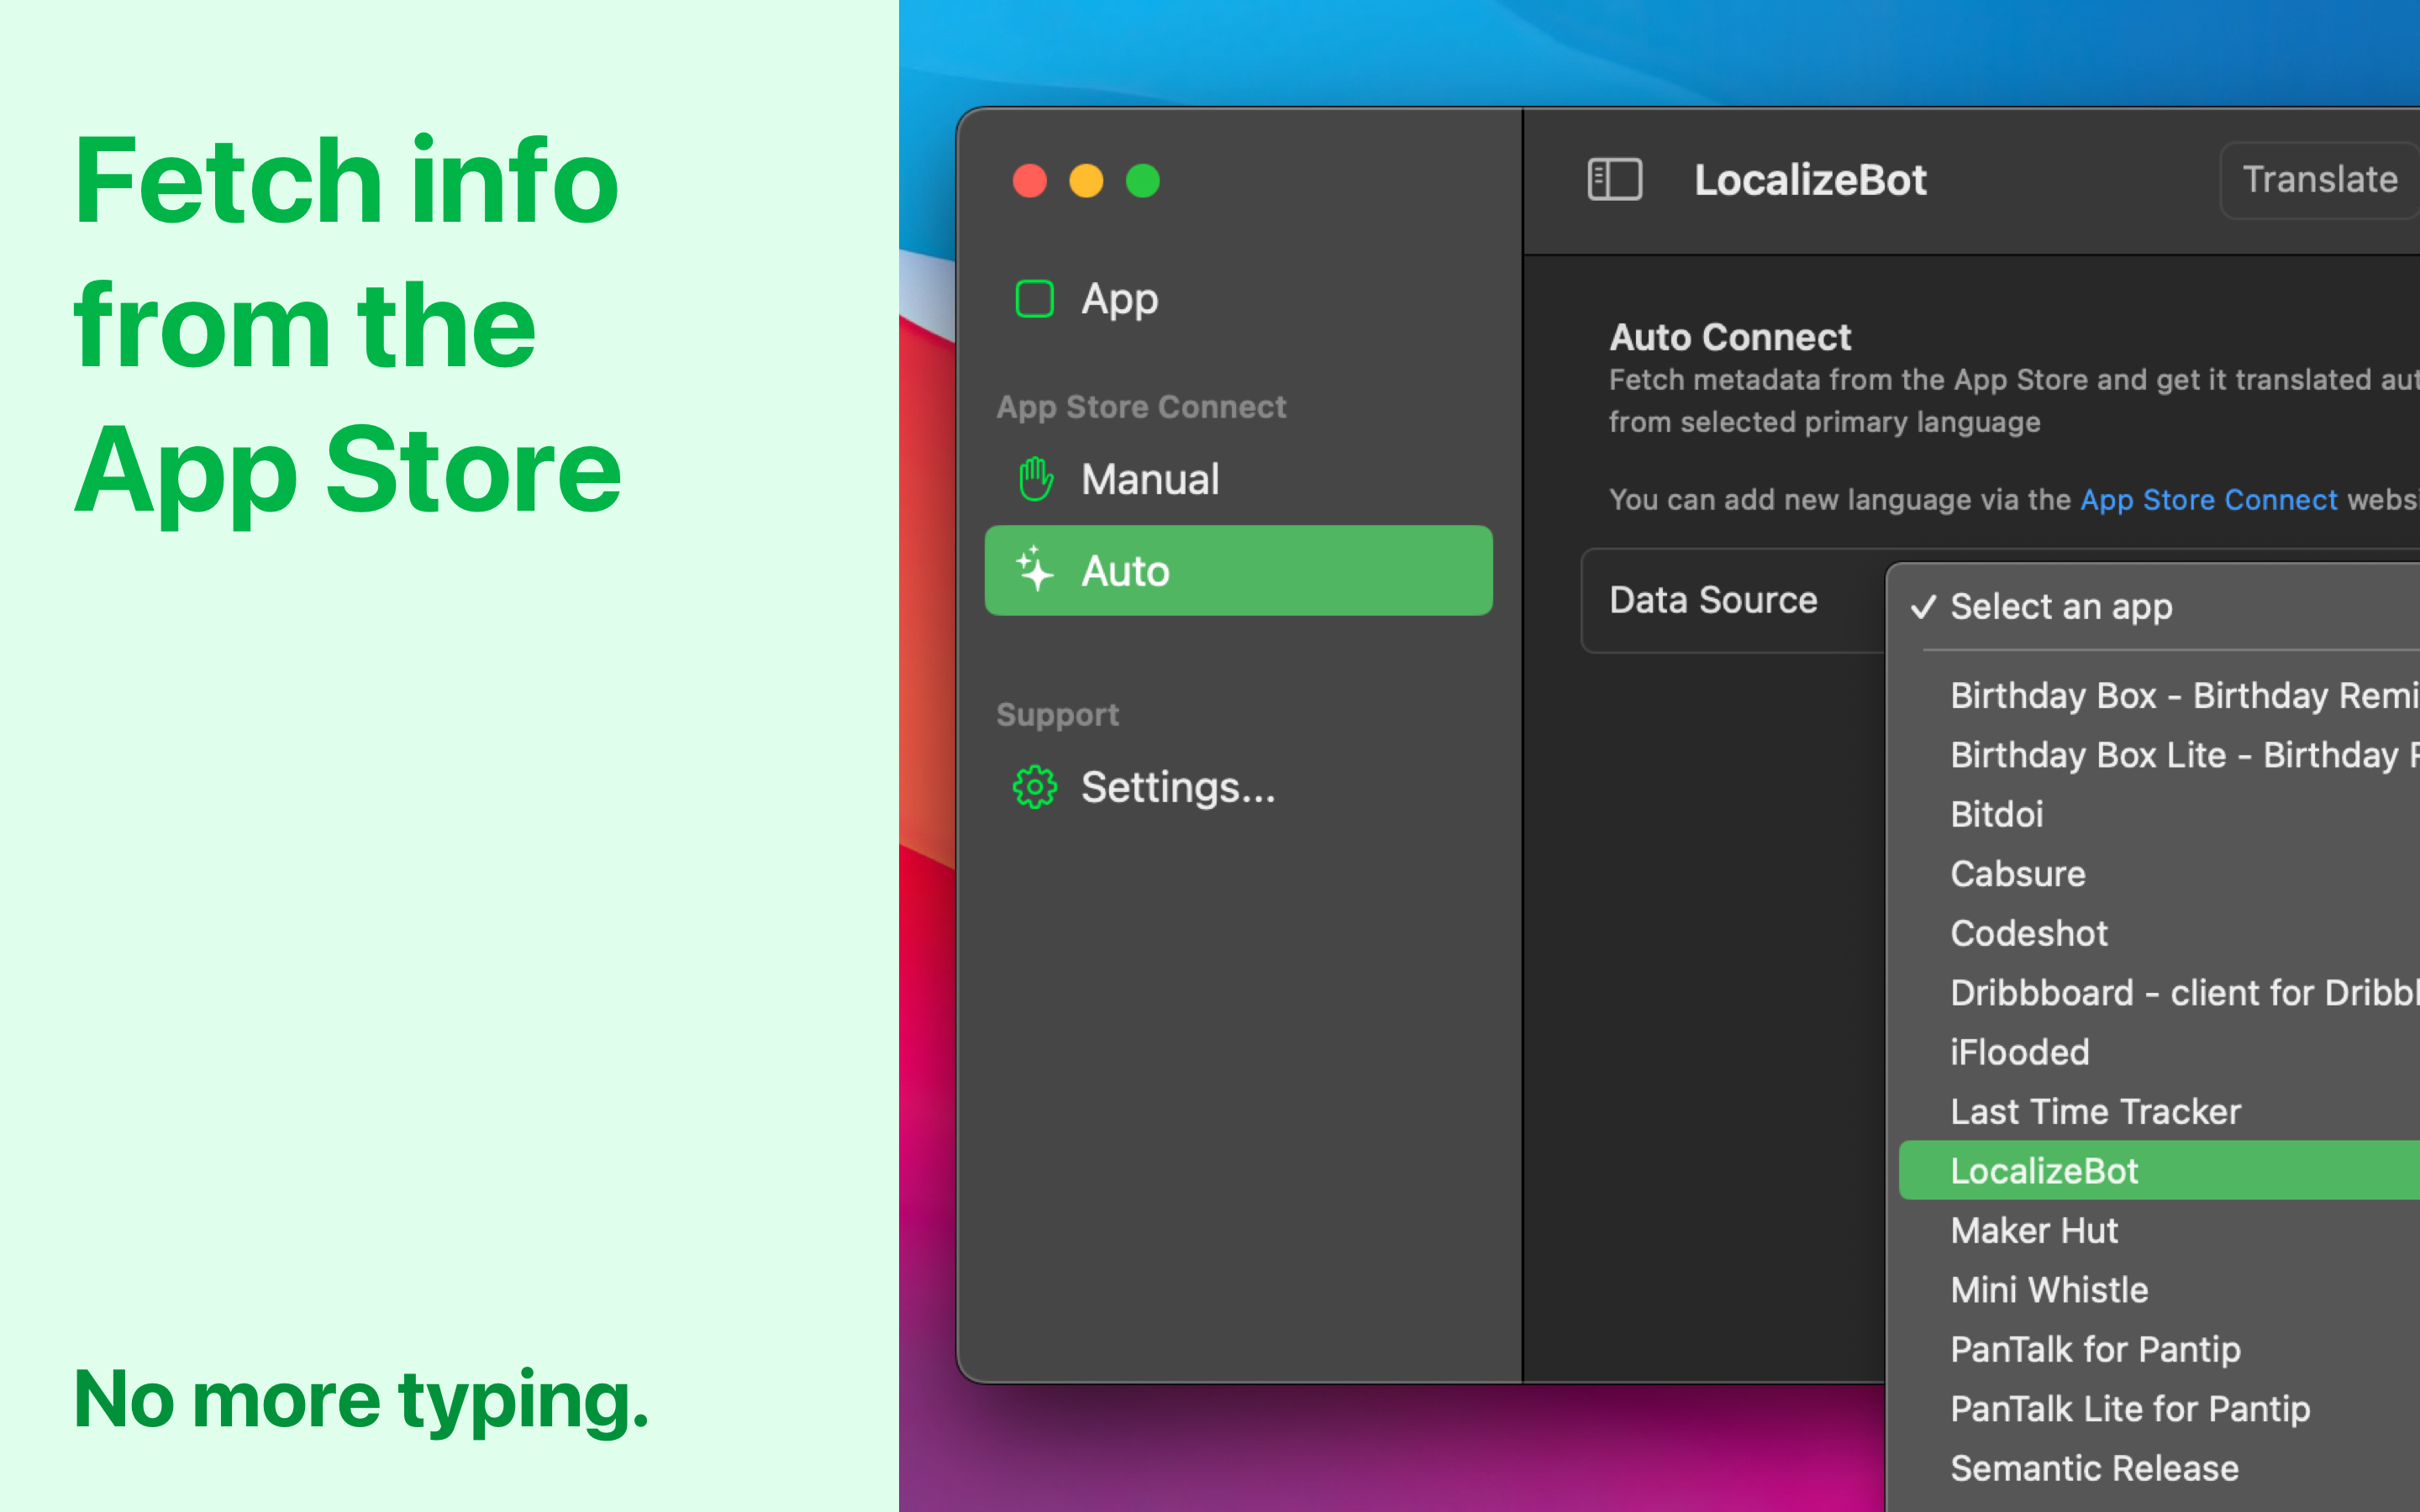Select the Auto sidebar item

(x=1238, y=570)
